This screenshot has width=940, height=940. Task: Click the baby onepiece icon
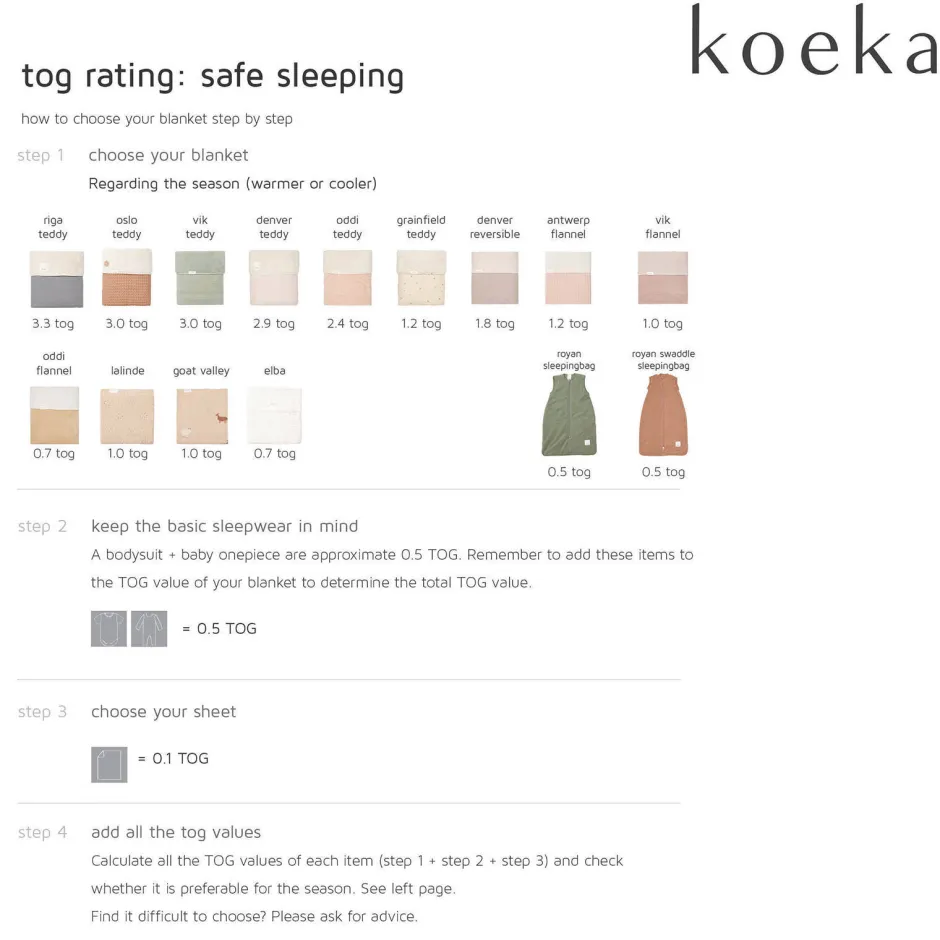[x=149, y=628]
